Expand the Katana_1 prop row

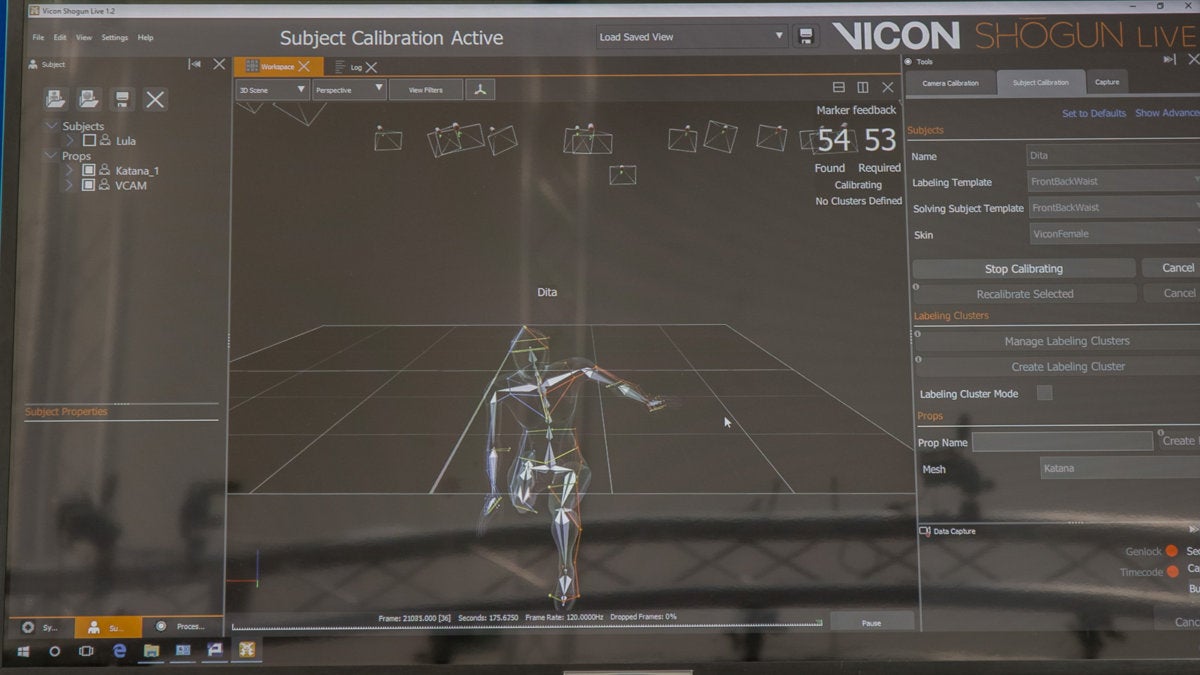tap(69, 170)
